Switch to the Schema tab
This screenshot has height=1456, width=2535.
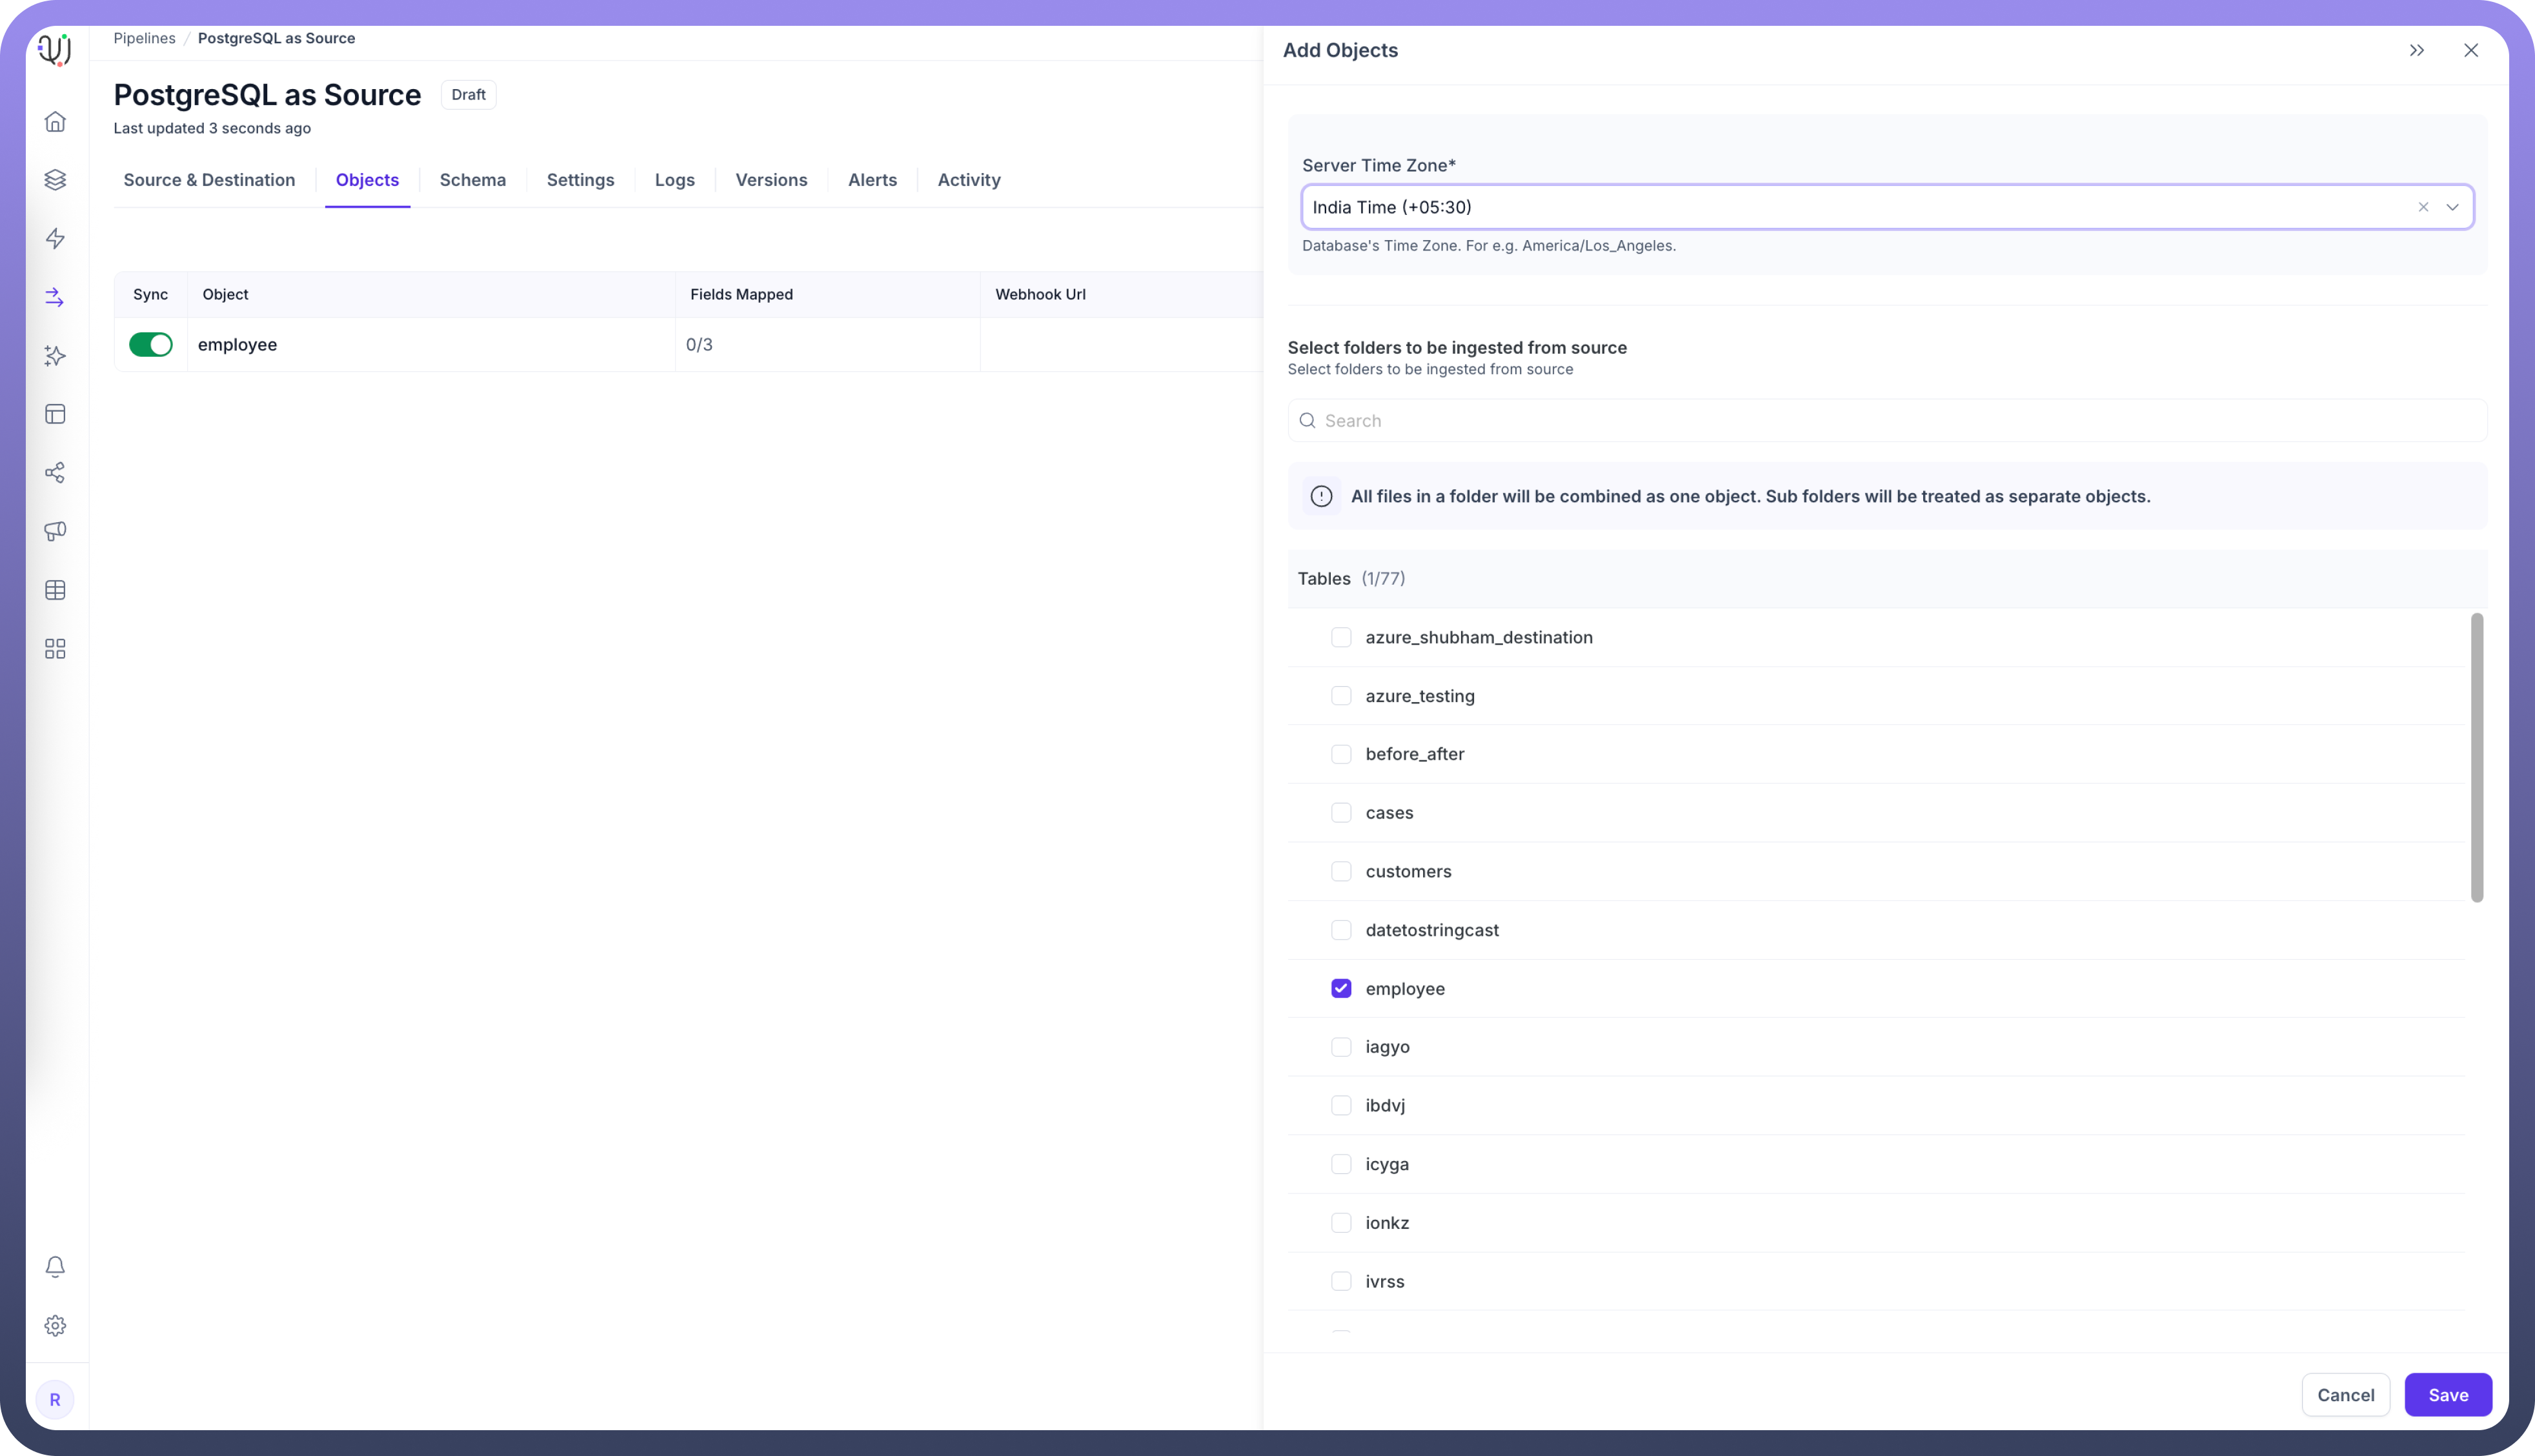[x=472, y=180]
